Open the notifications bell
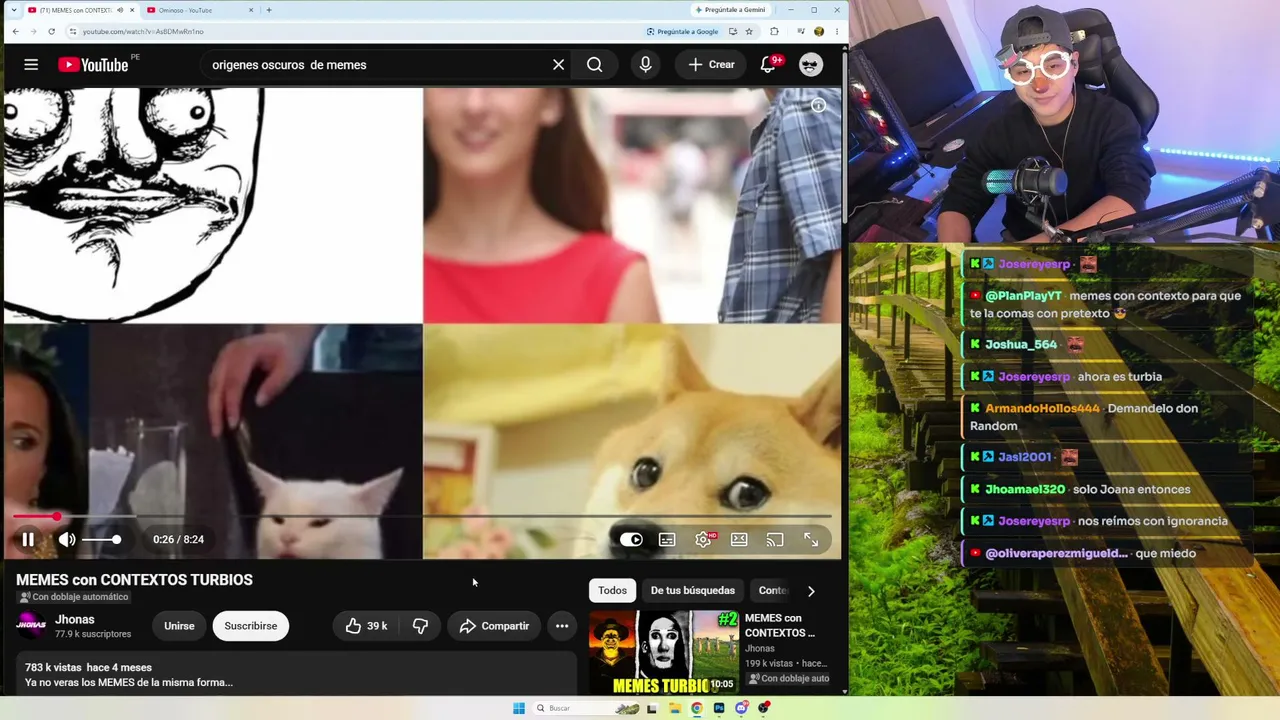The height and width of the screenshot is (720, 1280). 768,65
